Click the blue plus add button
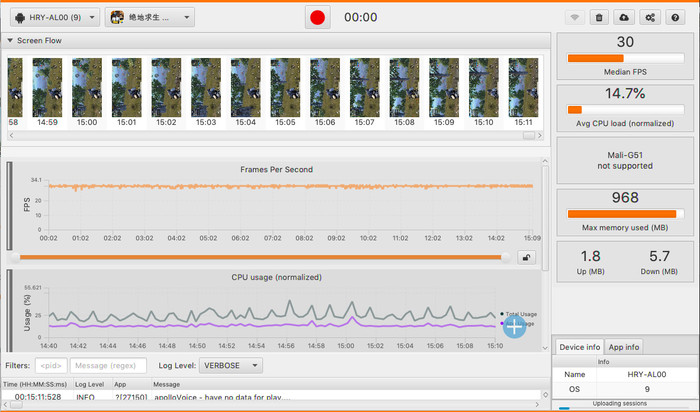The image size is (700, 412). (514, 326)
